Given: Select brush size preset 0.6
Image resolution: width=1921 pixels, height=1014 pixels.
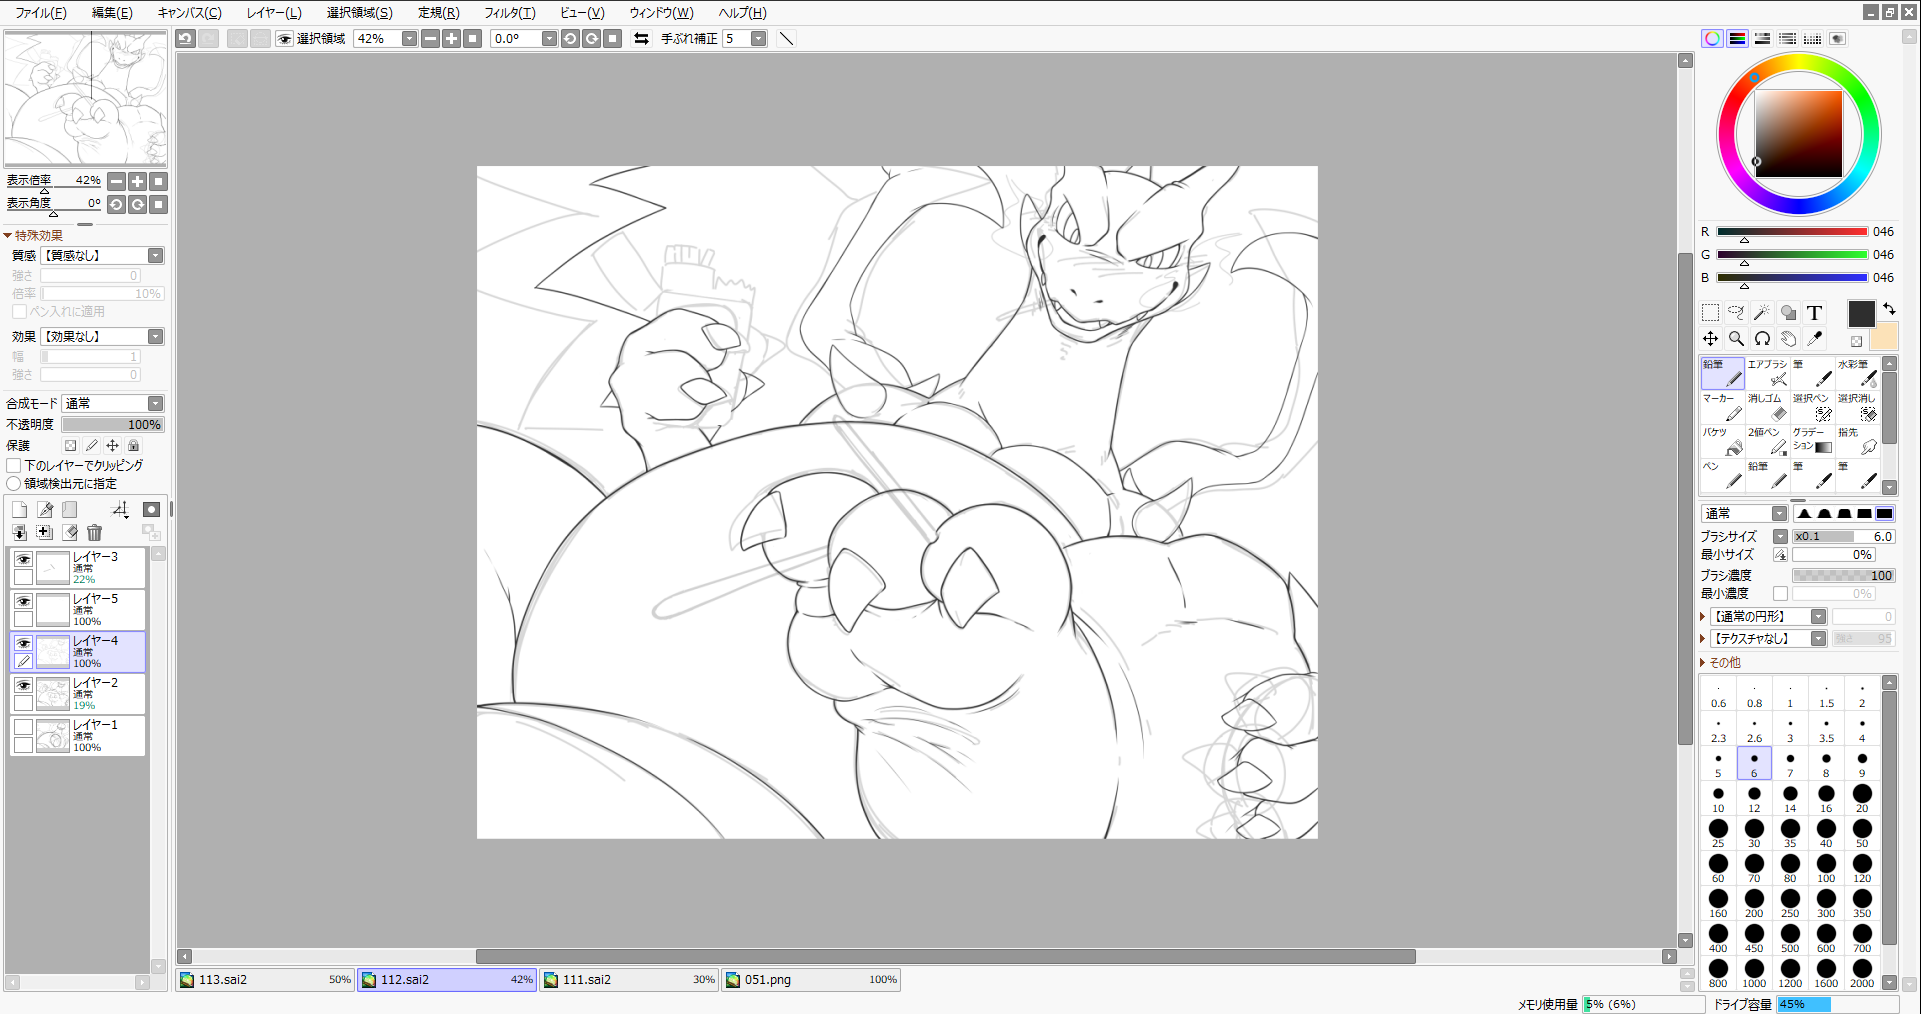Looking at the screenshot, I should point(1718,694).
